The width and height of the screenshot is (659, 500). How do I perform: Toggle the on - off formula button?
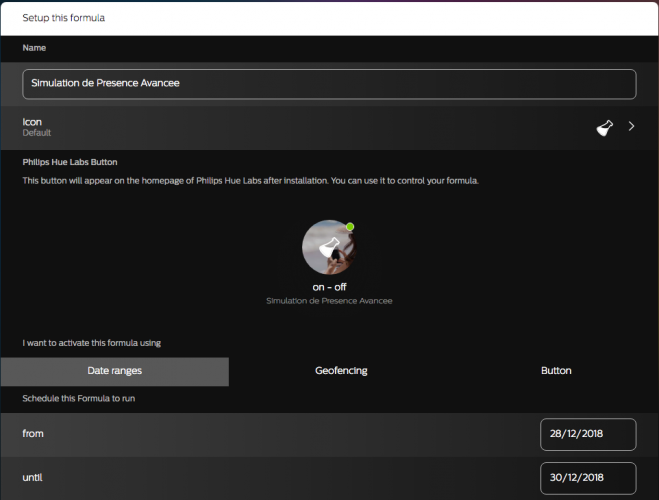point(329,247)
